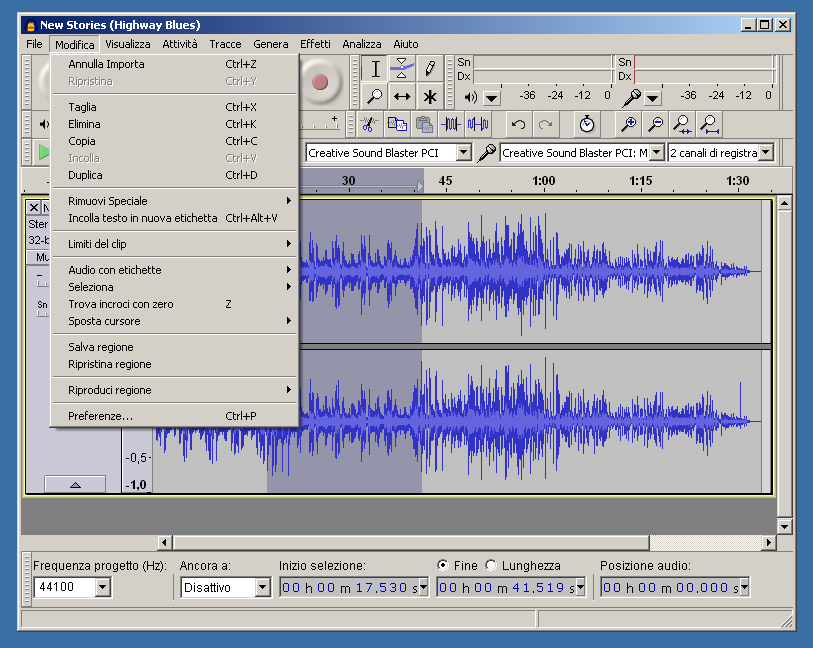Click the Trim audio toolbar icon
The height and width of the screenshot is (648, 813).
451,124
